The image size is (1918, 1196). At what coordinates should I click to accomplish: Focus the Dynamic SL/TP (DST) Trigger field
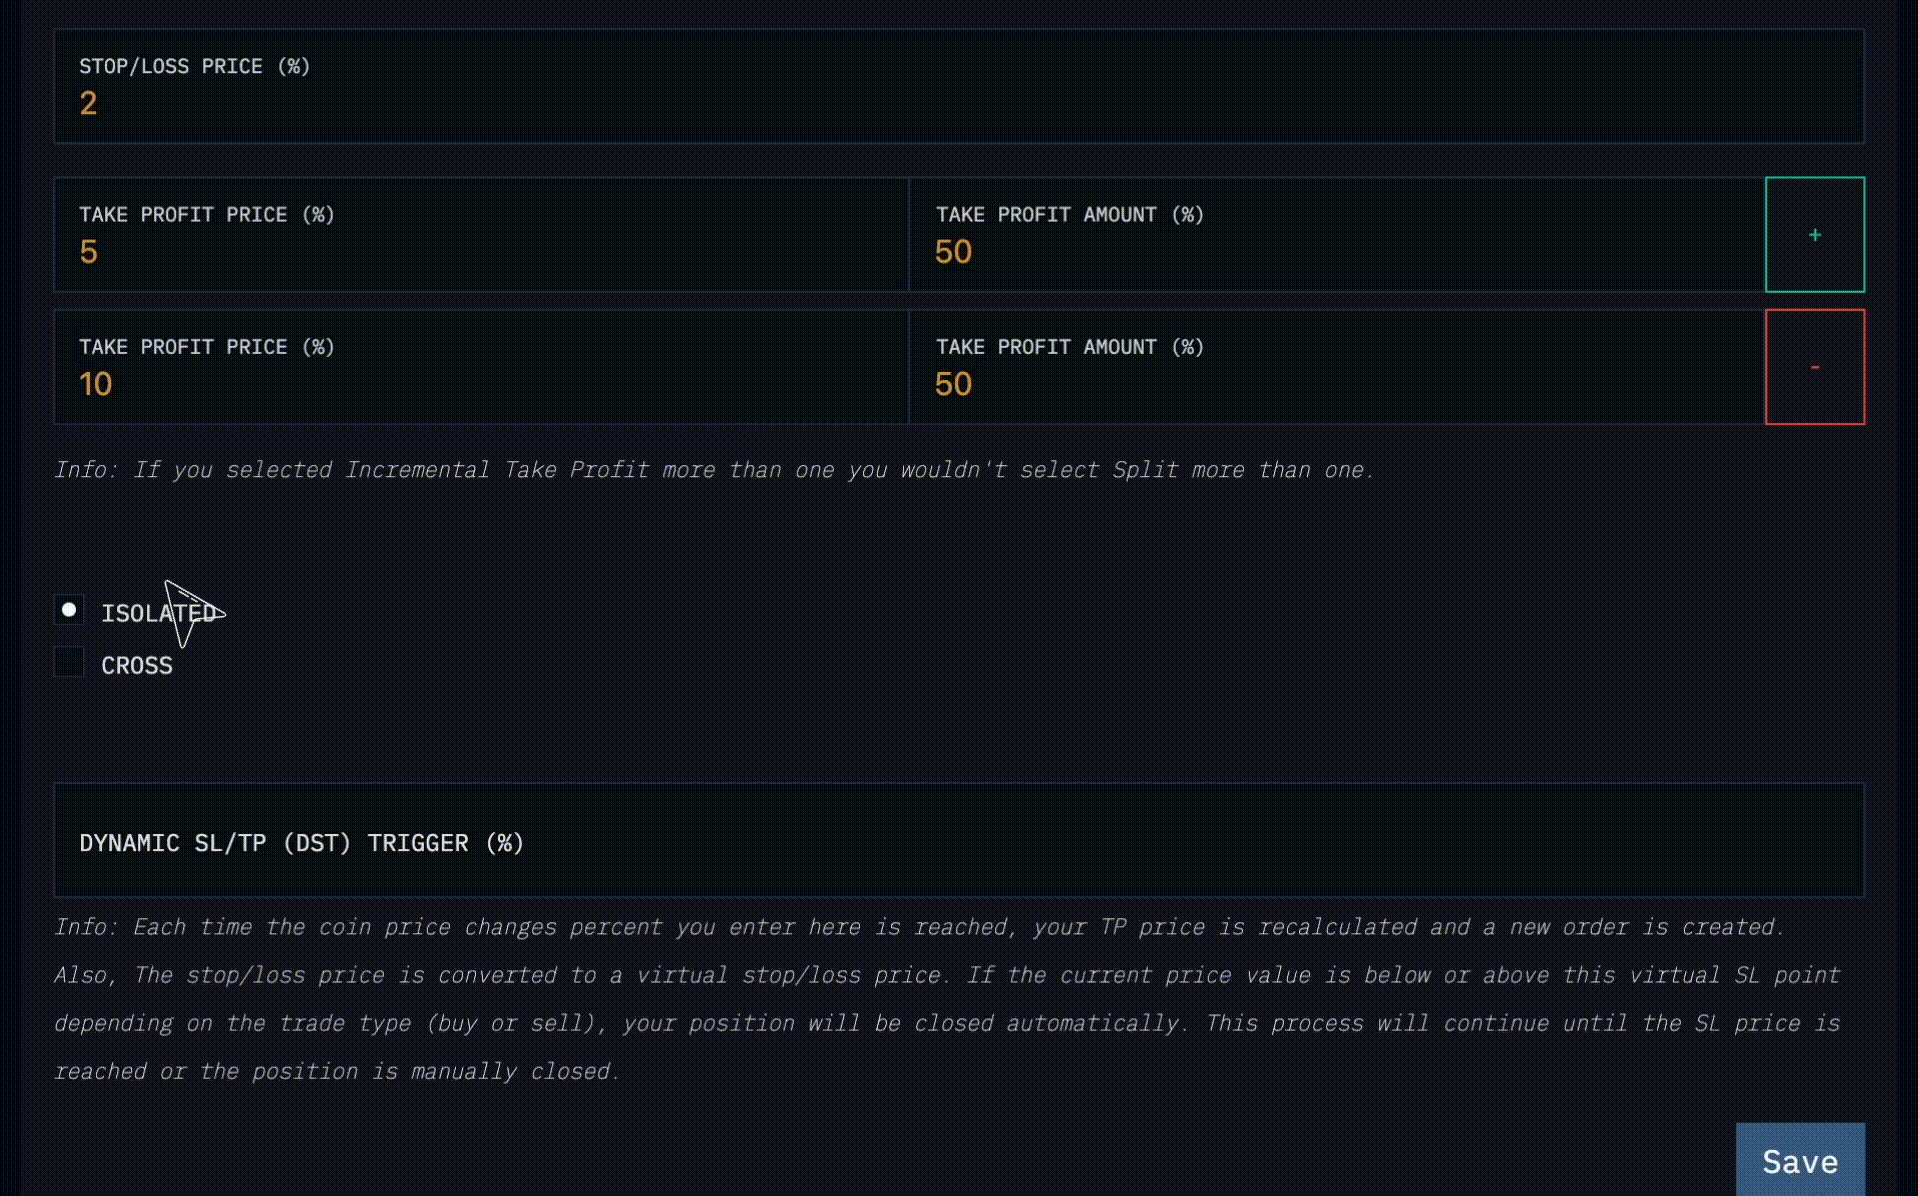pos(959,840)
